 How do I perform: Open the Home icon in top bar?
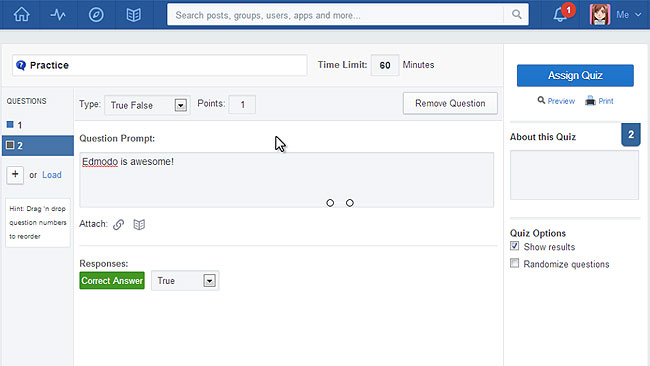tap(21, 15)
